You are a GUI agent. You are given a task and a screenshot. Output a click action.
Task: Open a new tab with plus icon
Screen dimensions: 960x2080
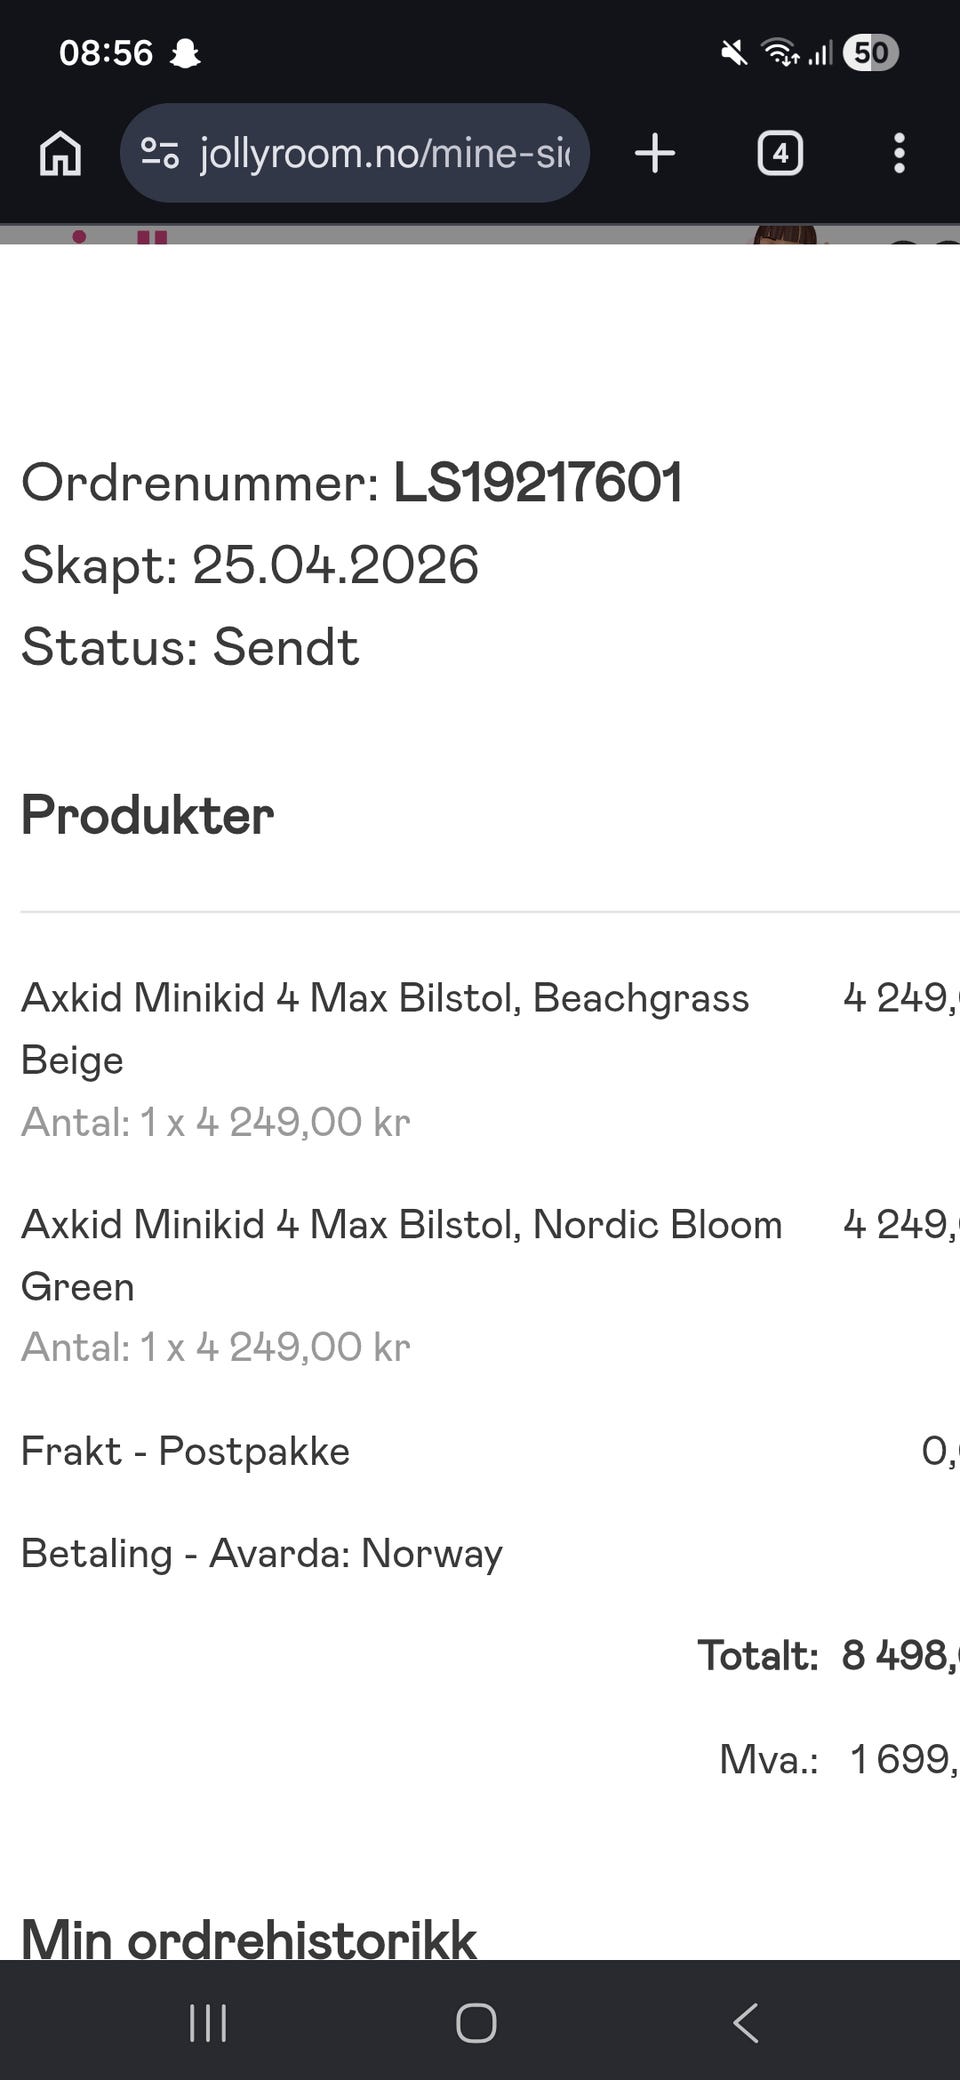pyautogui.click(x=655, y=154)
